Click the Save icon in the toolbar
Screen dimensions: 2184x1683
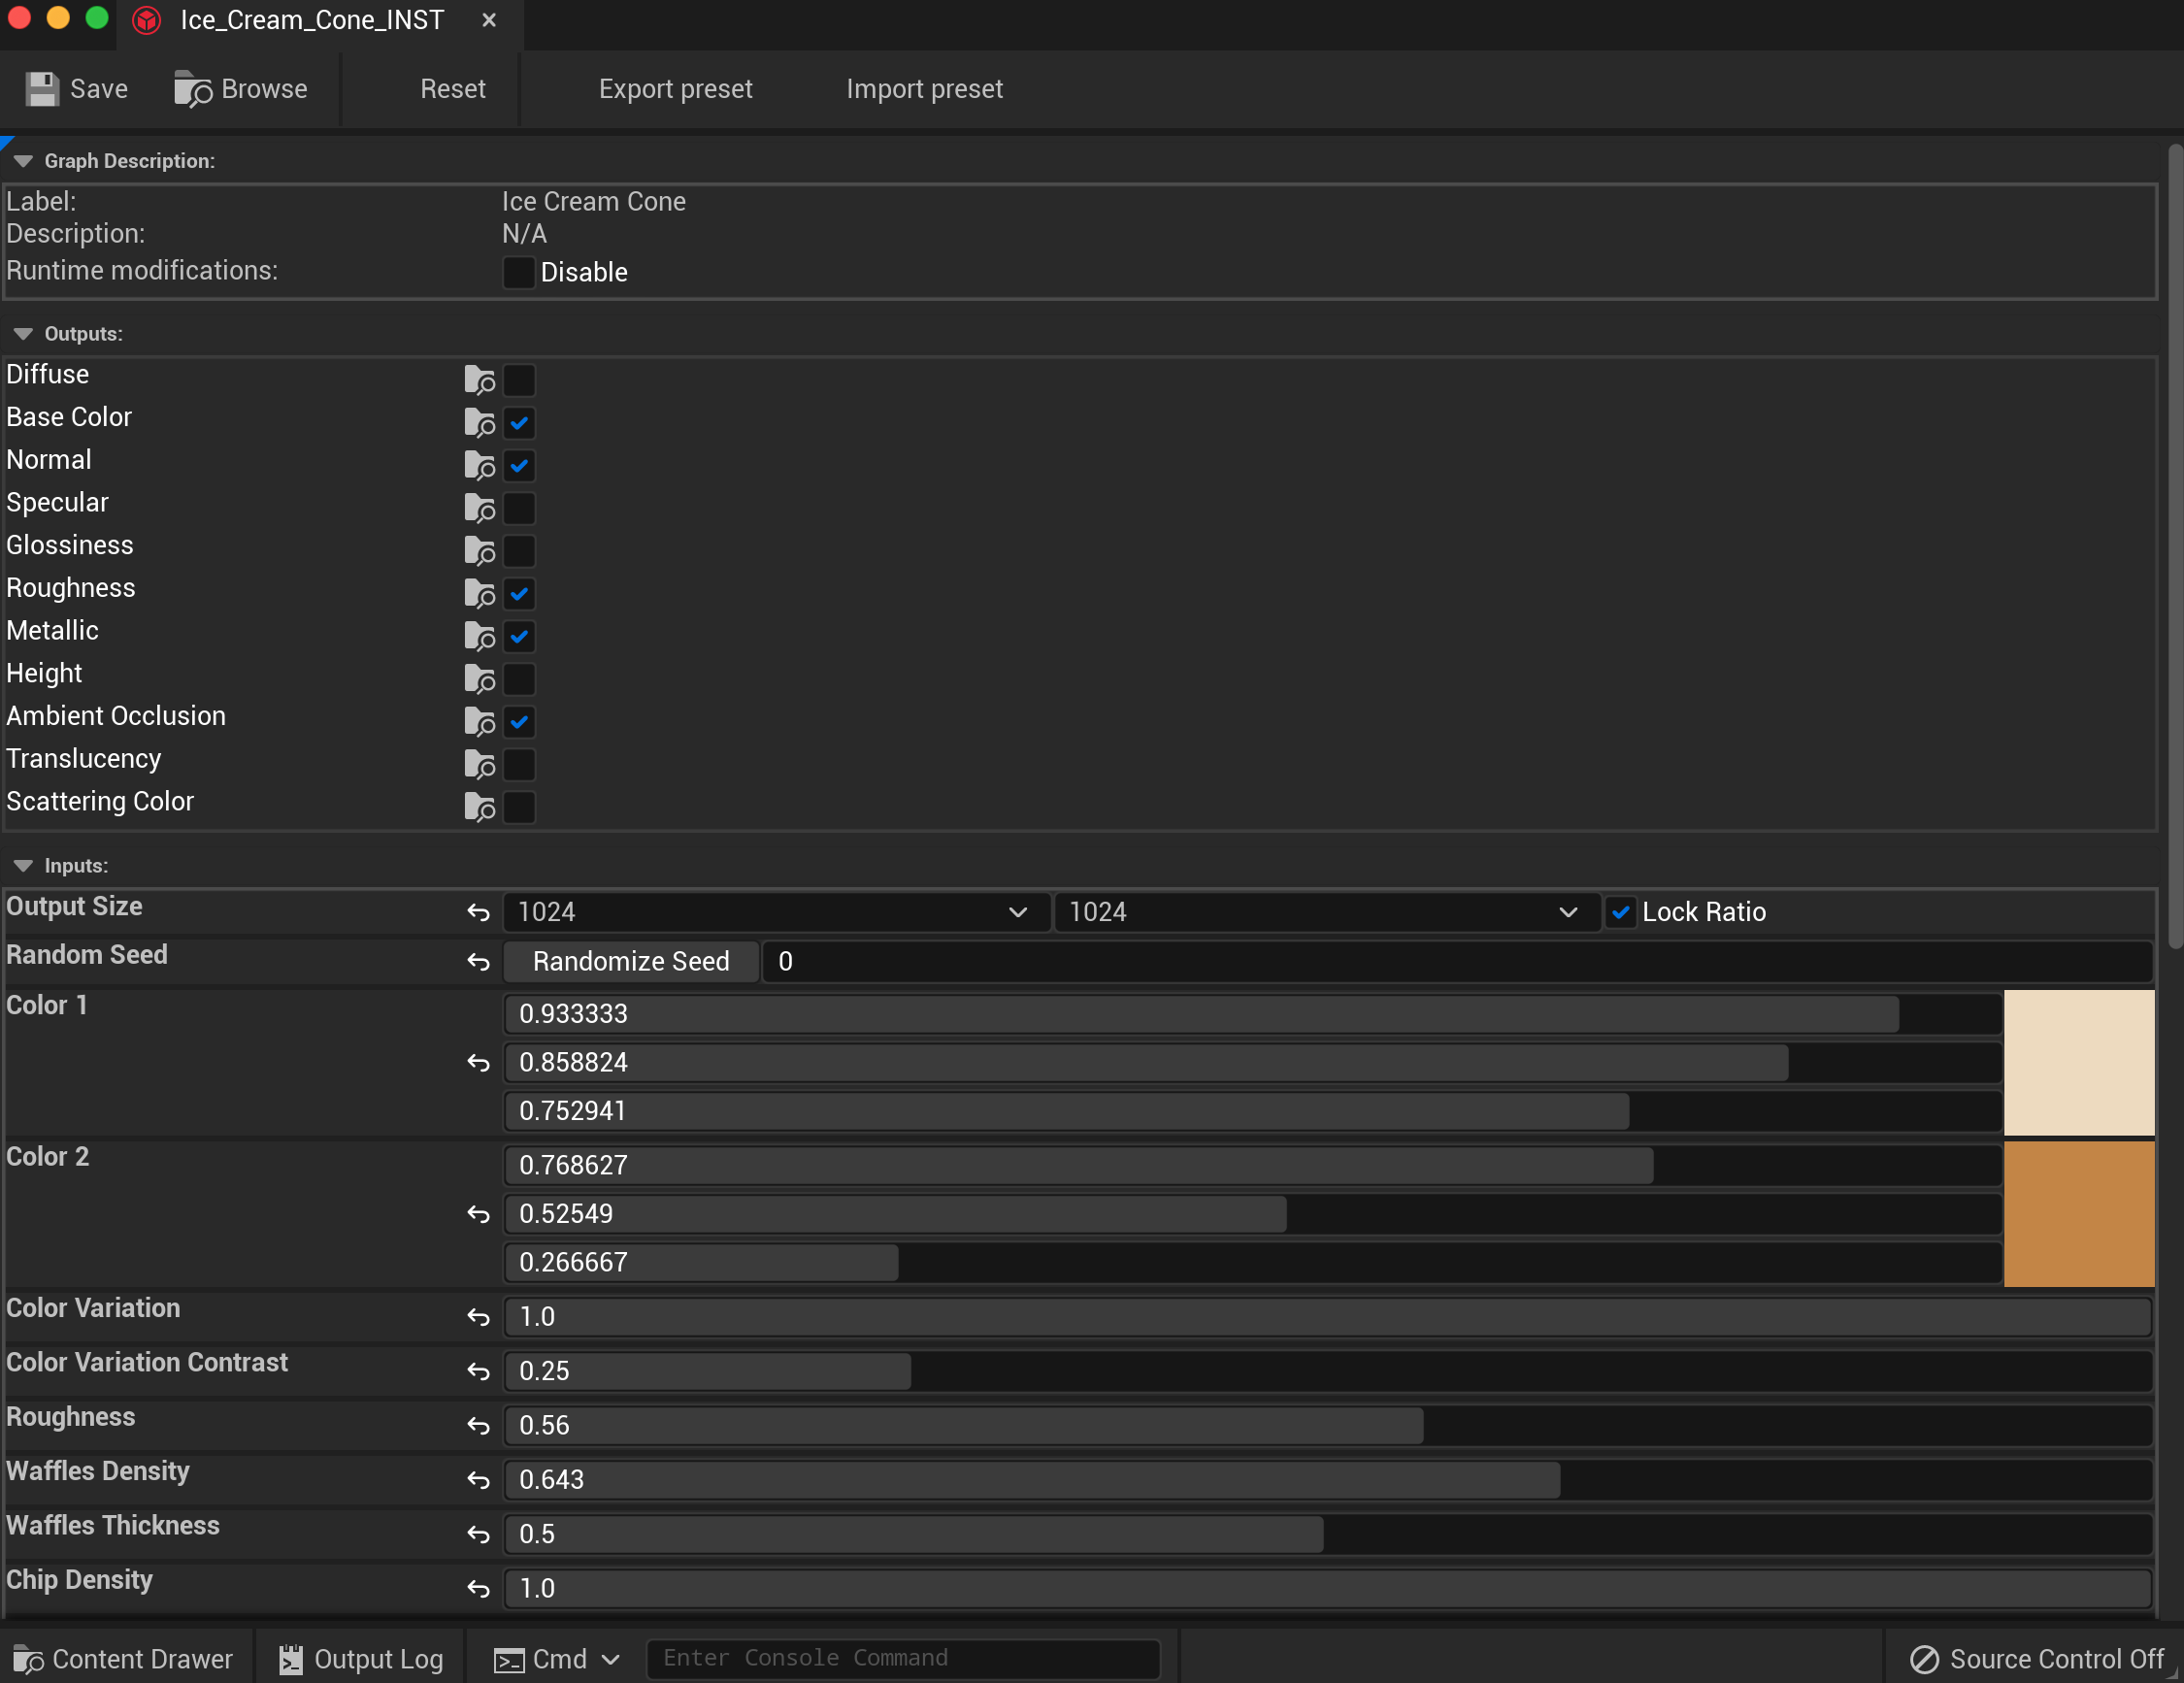coord(42,88)
